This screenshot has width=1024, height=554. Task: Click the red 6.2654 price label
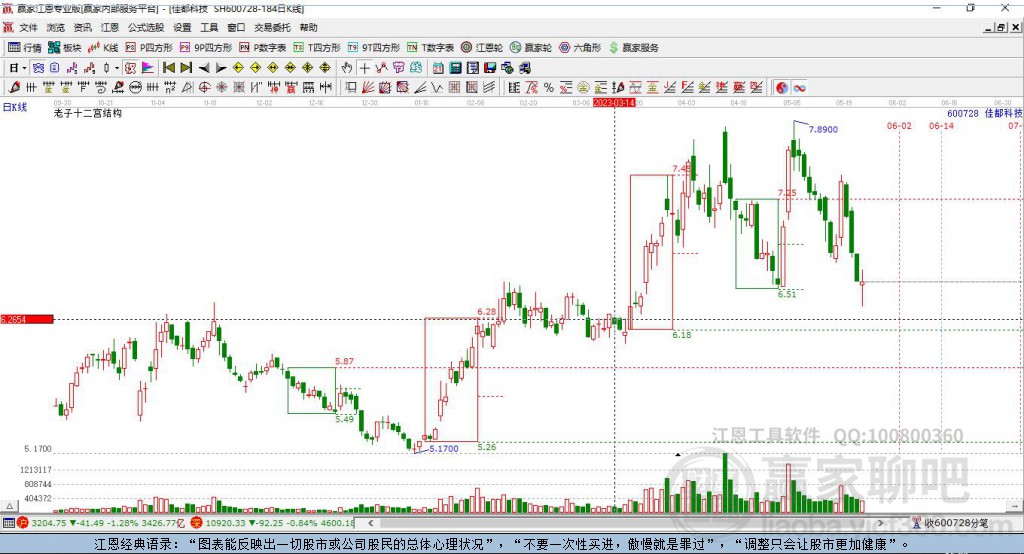point(27,319)
